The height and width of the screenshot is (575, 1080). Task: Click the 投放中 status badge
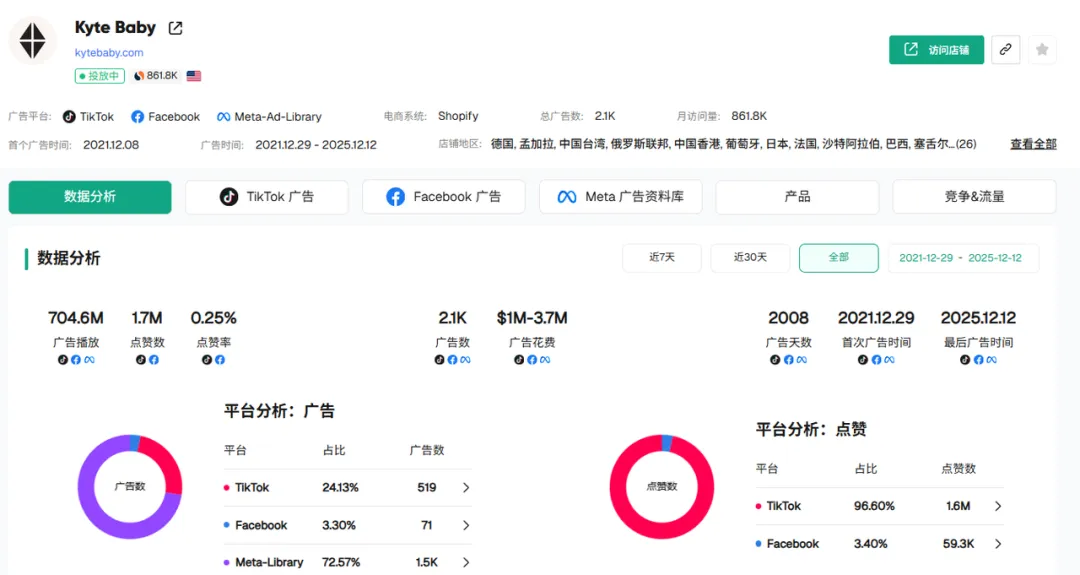[x=100, y=76]
